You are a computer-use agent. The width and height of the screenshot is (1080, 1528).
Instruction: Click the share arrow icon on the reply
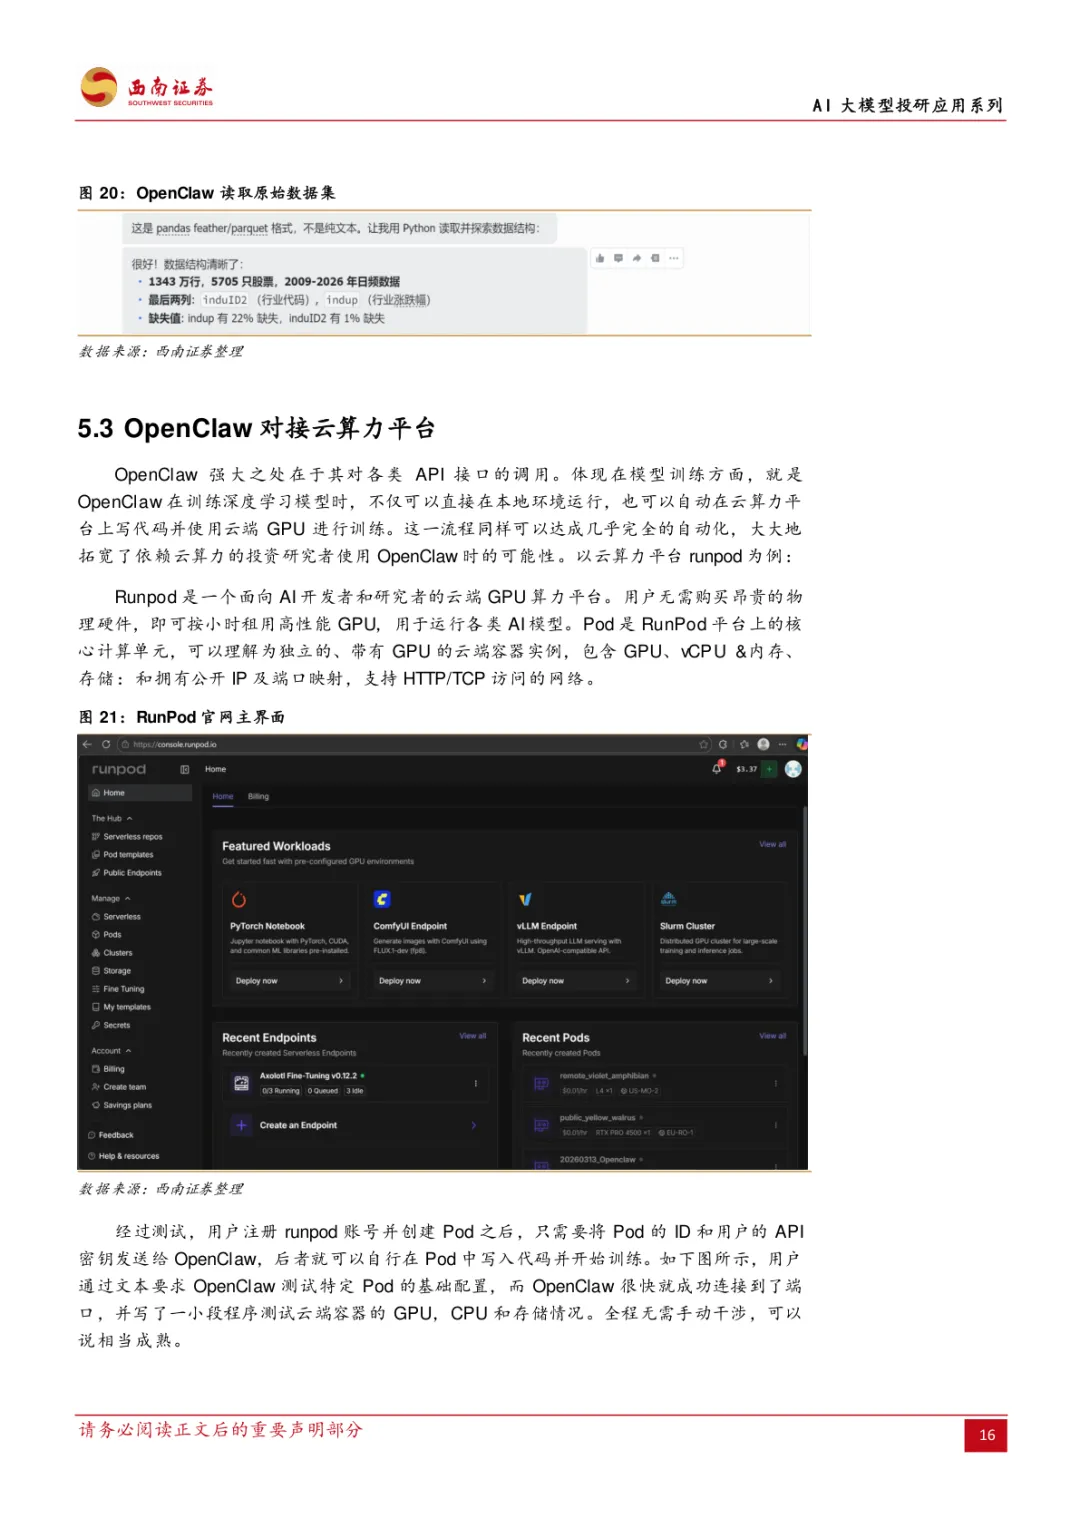(x=637, y=258)
